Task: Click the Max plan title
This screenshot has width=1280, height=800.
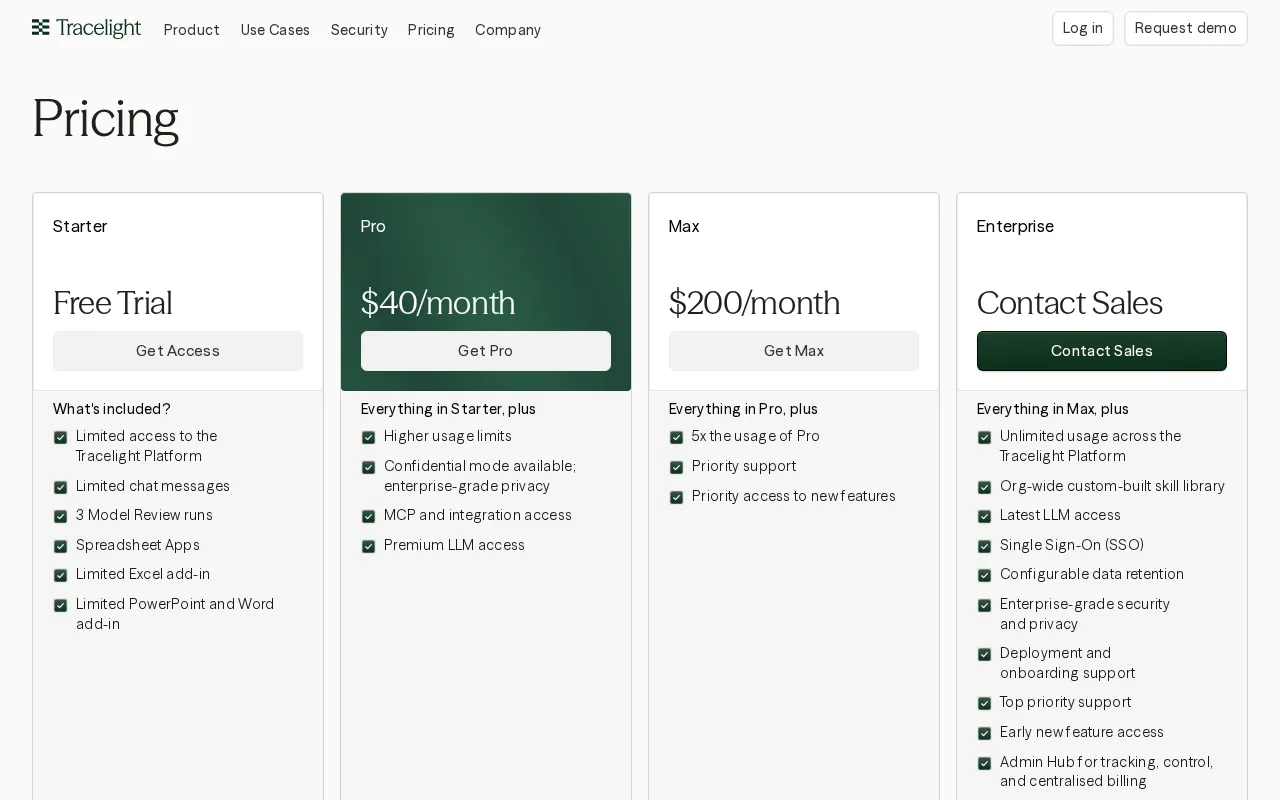Action: pyautogui.click(x=684, y=226)
